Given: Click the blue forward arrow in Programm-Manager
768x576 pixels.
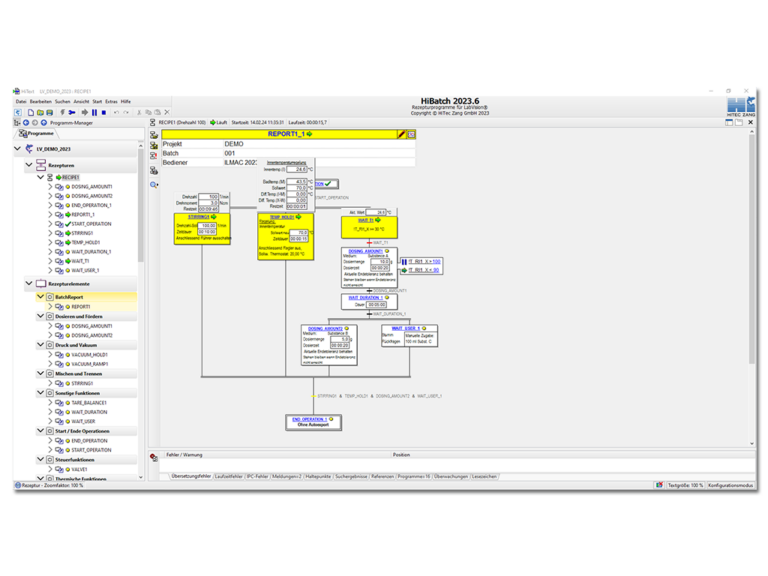Looking at the screenshot, I should coord(44,122).
